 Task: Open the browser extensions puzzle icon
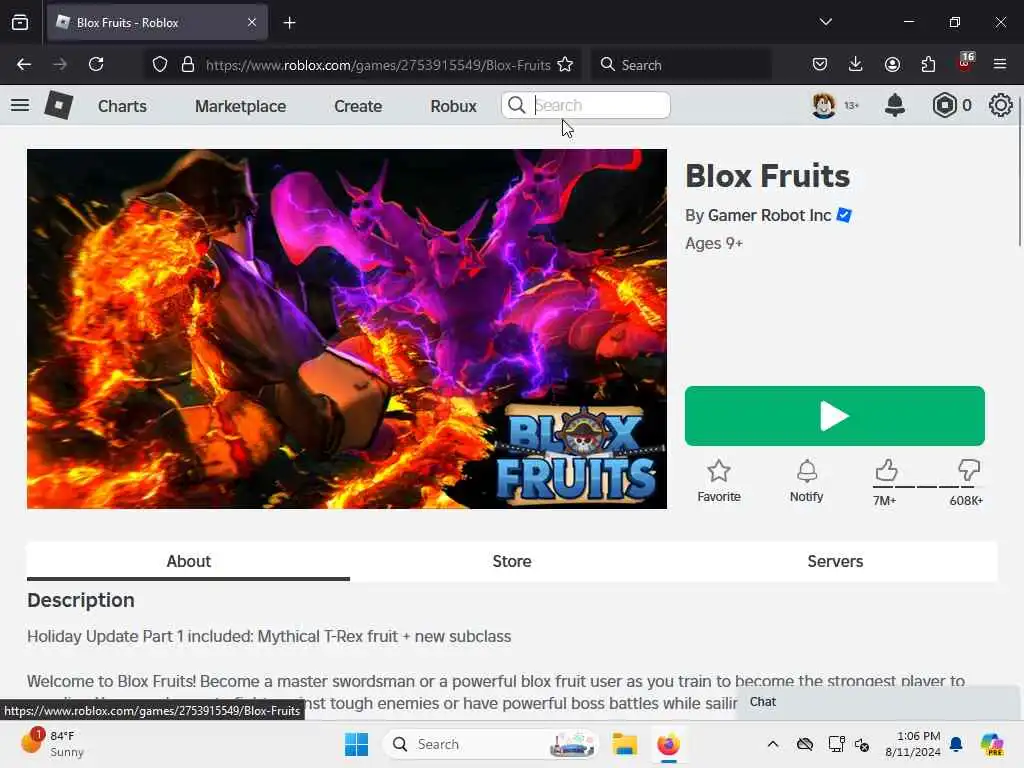[928, 65]
